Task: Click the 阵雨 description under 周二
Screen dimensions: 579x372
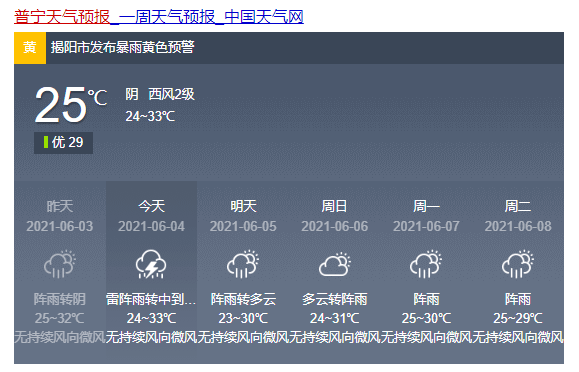Action: (x=518, y=299)
